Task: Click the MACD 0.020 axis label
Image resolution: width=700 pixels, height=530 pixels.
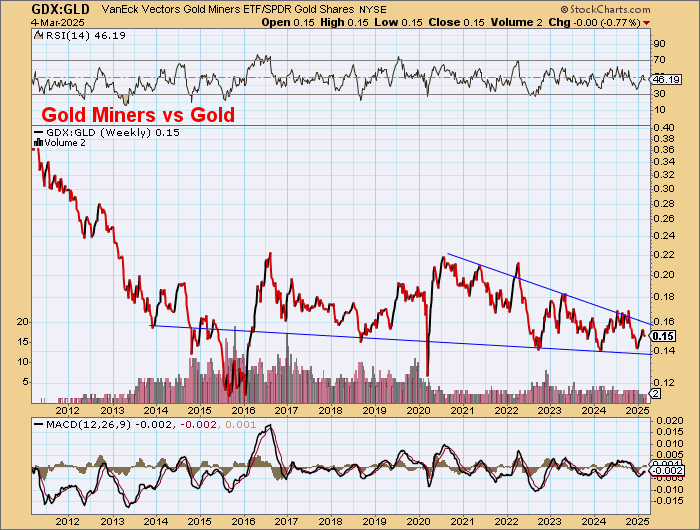Action: [x=668, y=421]
